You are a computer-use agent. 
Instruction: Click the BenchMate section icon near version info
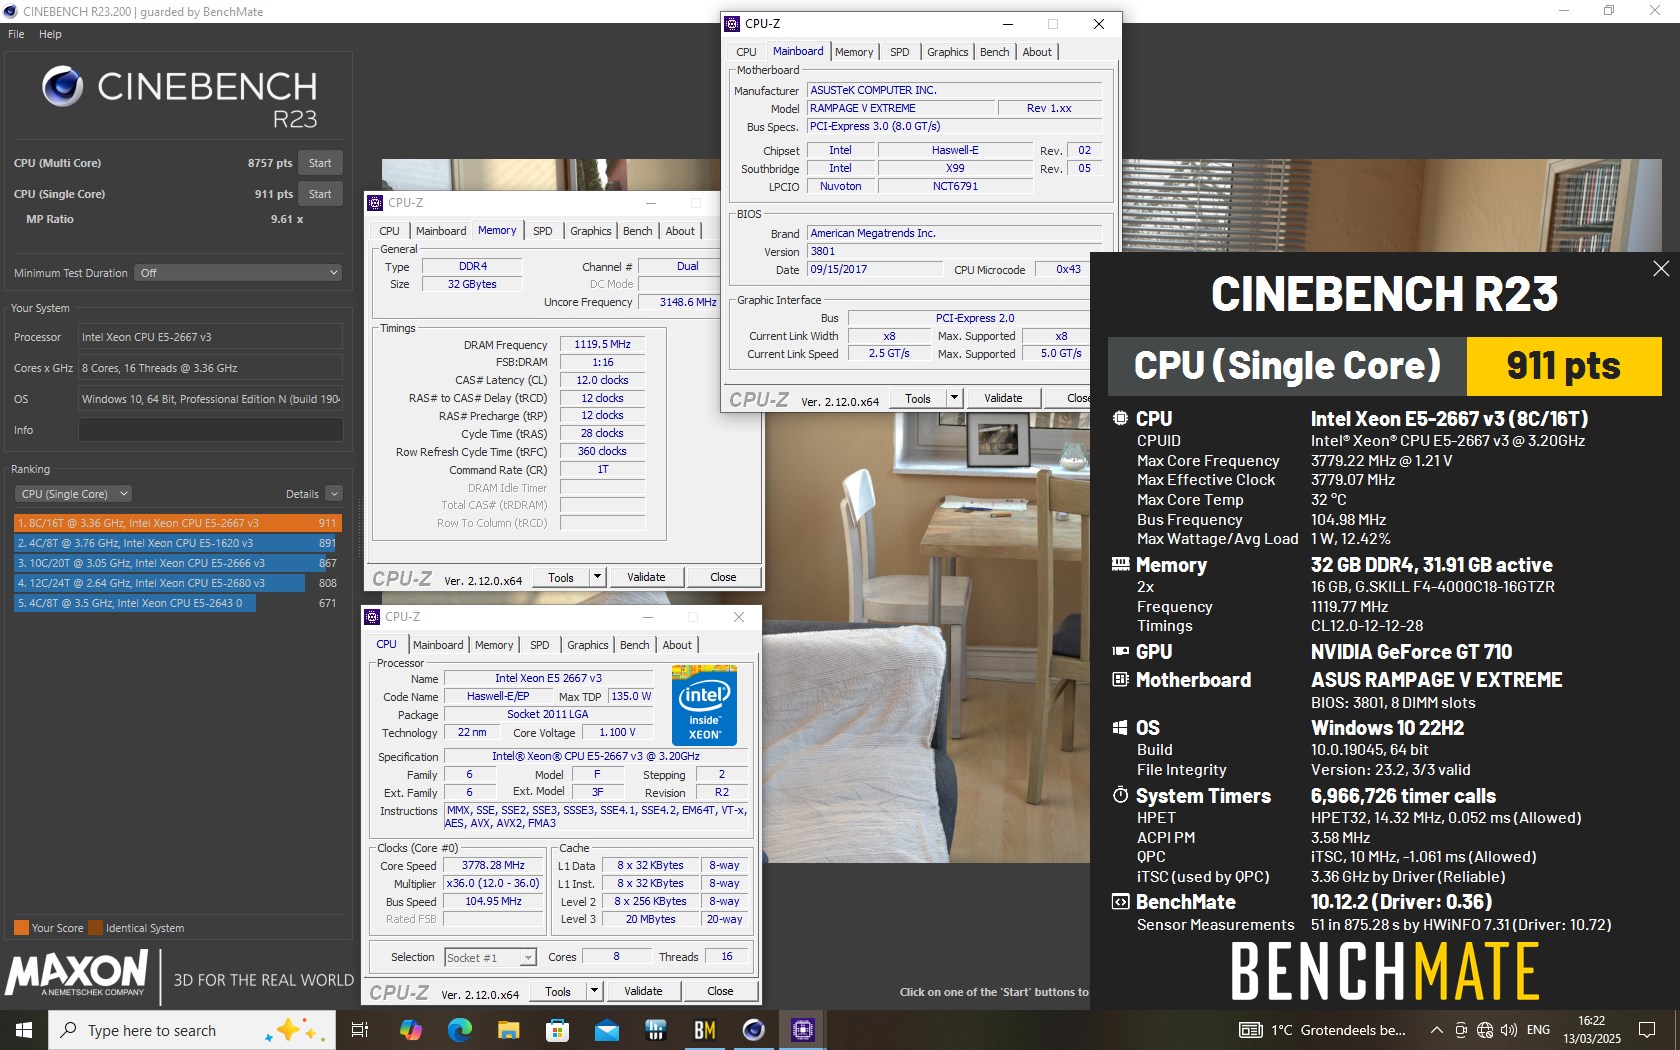tap(1120, 902)
